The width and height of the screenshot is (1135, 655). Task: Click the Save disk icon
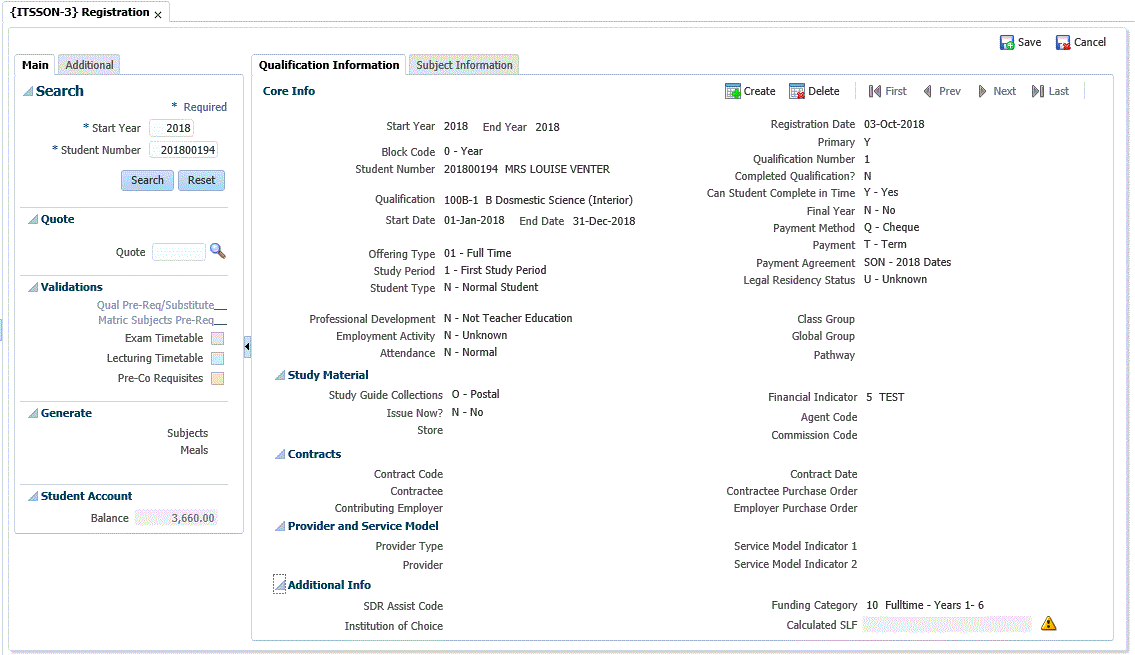pos(1007,43)
